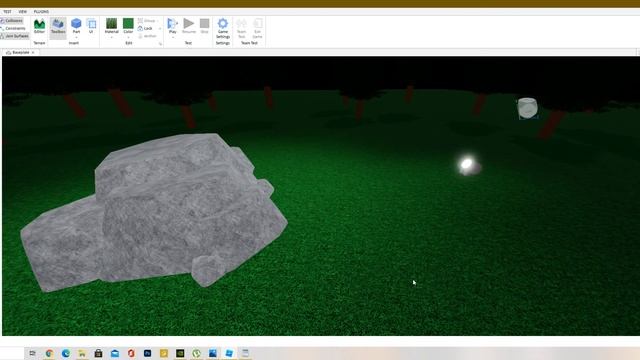Open the VIEW ribbon tab
This screenshot has width=640, height=360.
[x=22, y=11]
